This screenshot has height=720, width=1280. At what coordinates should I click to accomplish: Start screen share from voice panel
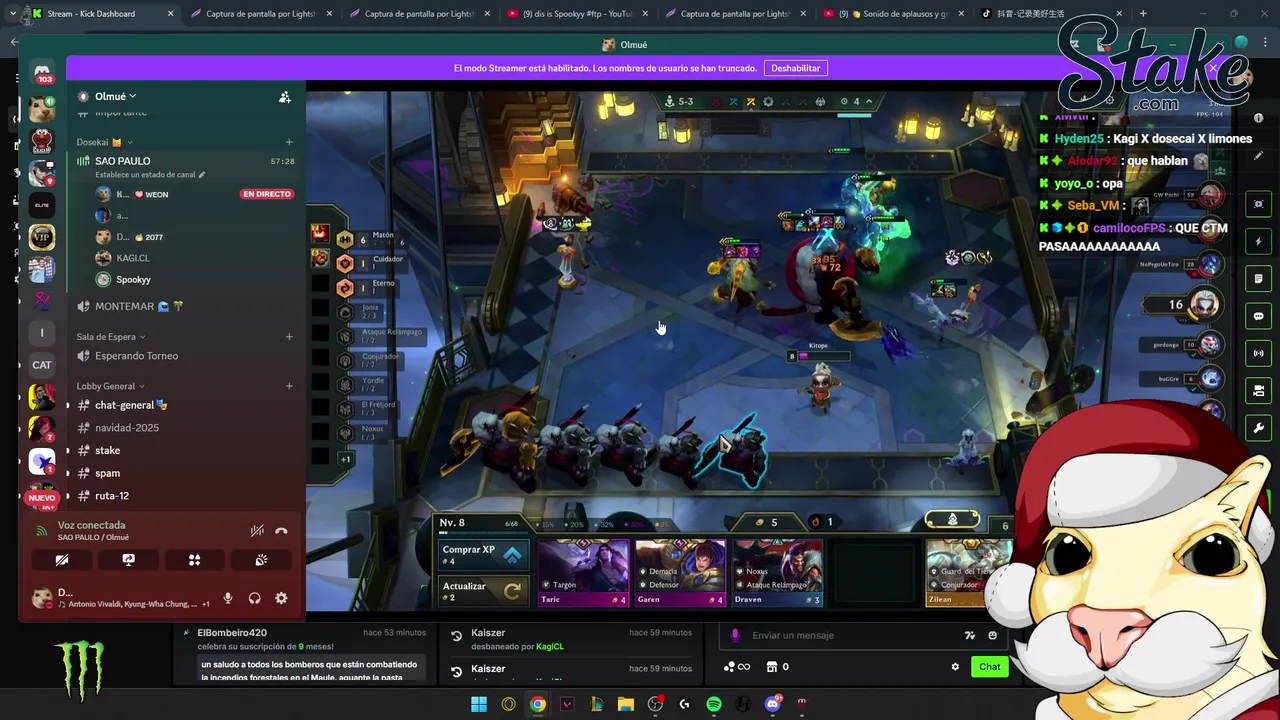click(128, 560)
